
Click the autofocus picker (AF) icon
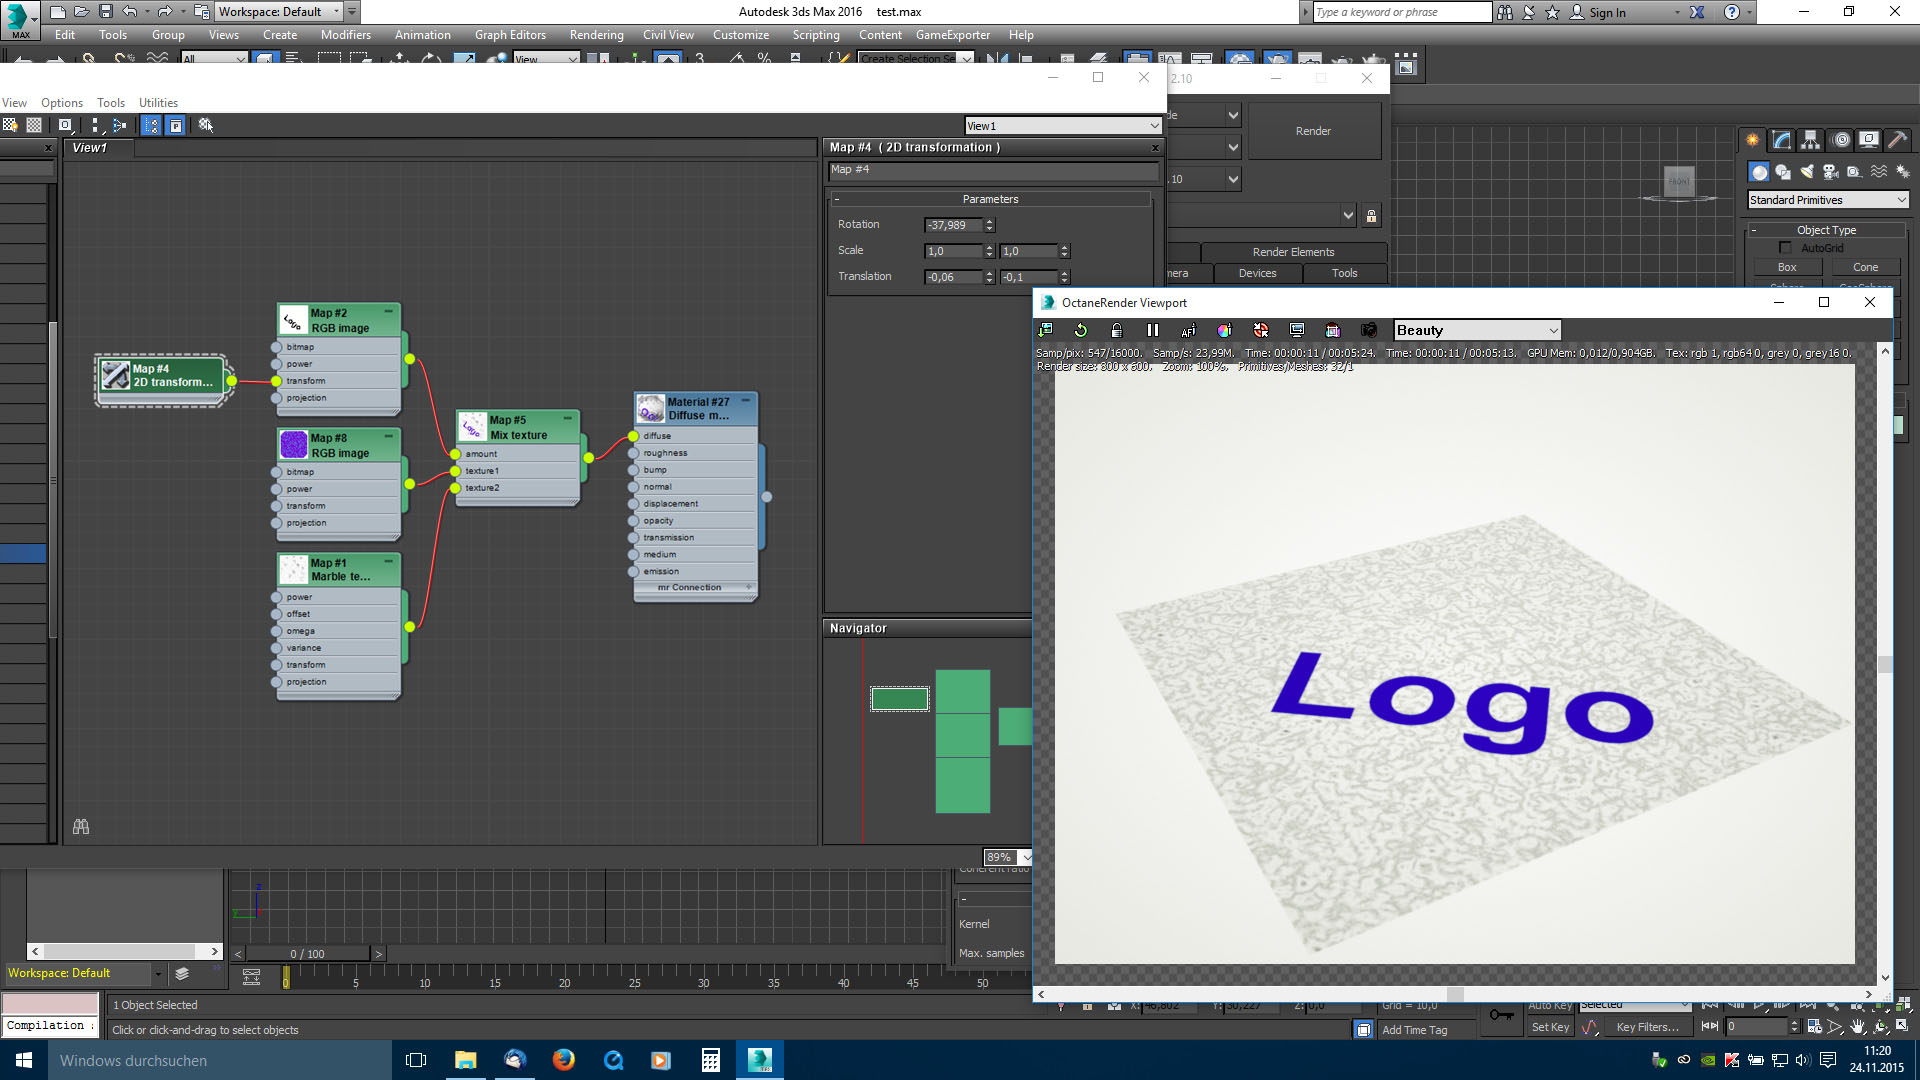point(1188,330)
